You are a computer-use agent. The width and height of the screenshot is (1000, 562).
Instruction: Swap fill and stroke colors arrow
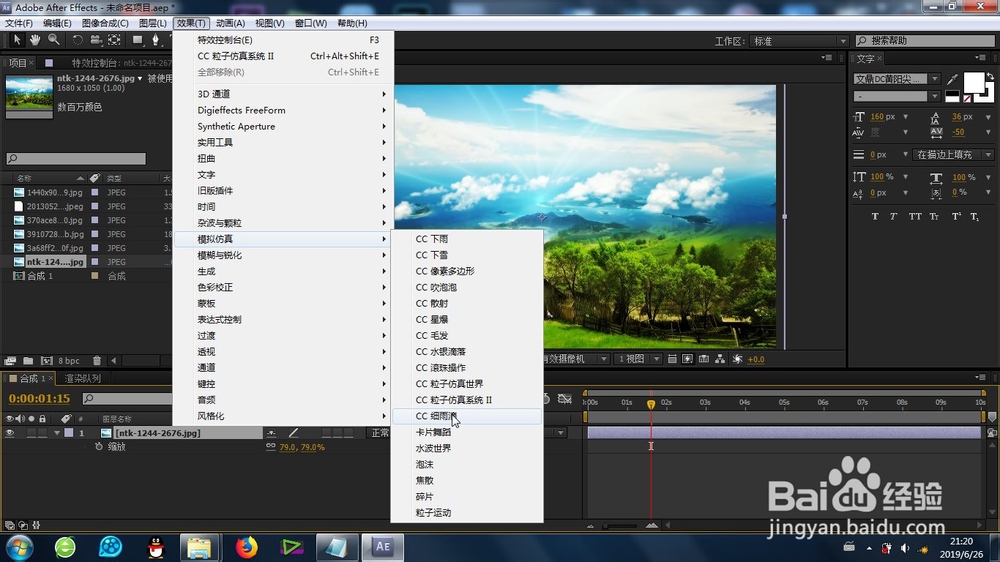[990, 77]
